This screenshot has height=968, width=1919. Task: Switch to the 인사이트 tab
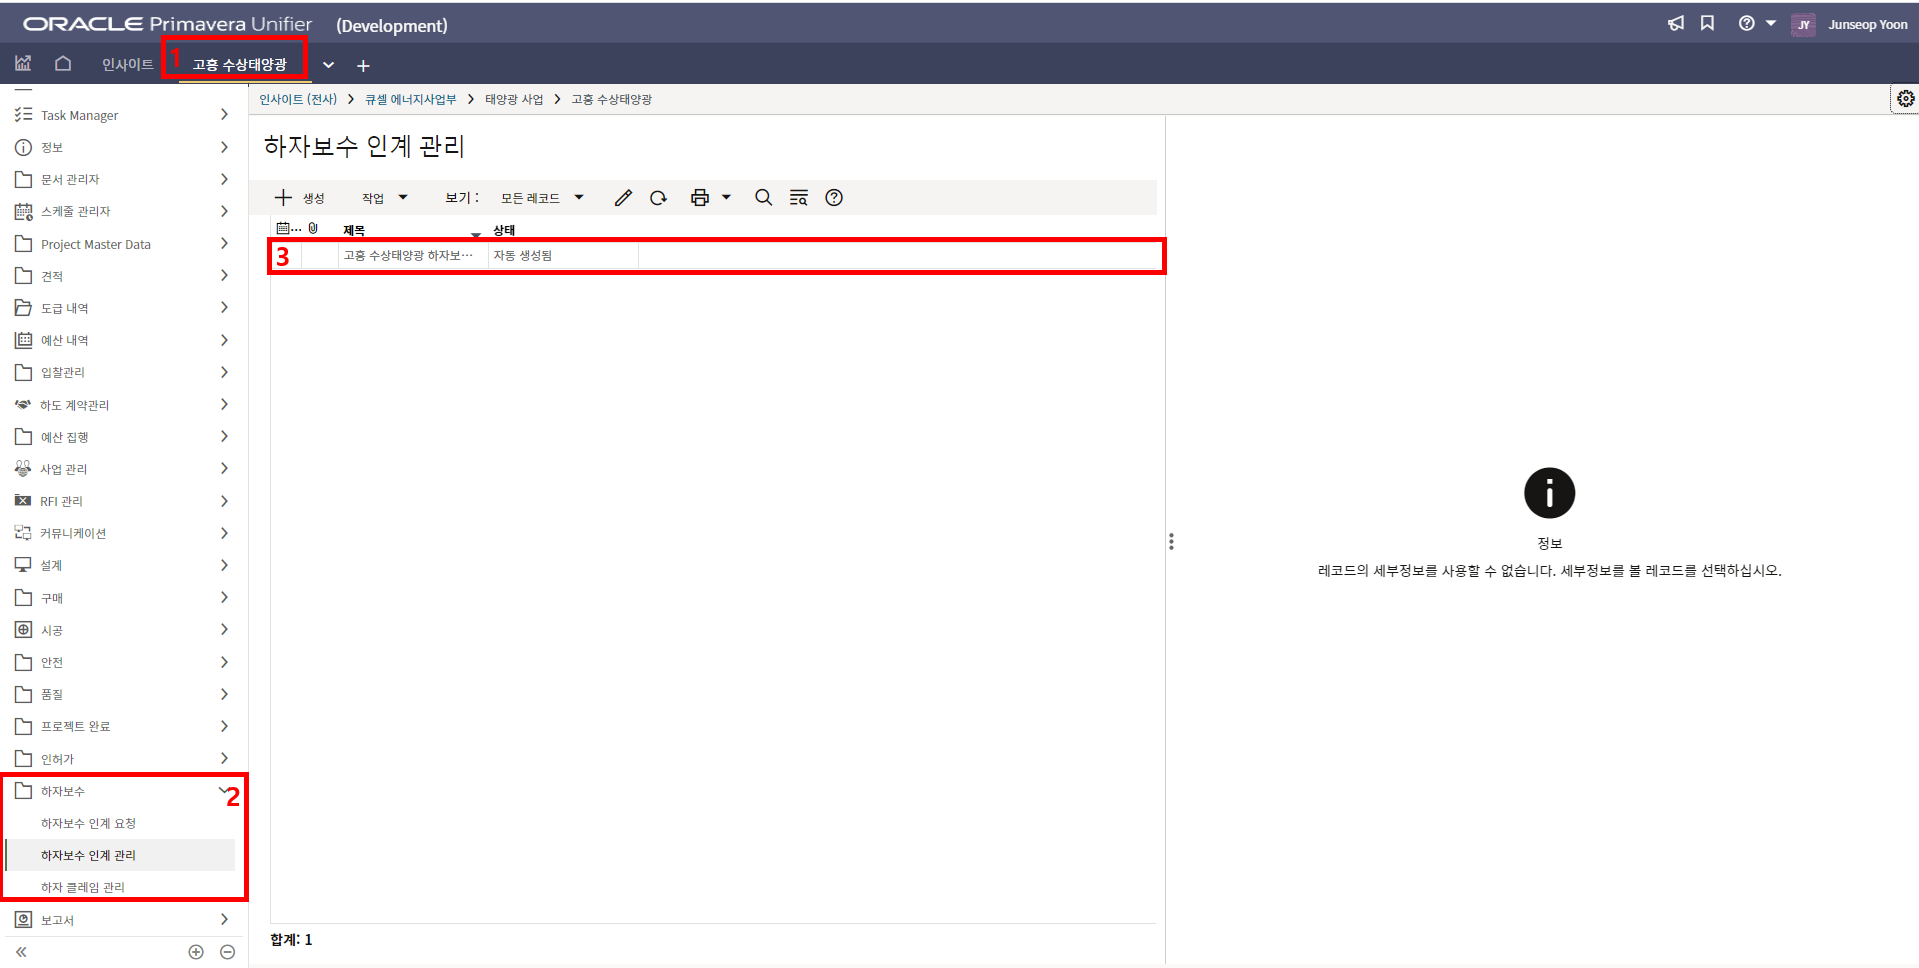pyautogui.click(x=127, y=65)
